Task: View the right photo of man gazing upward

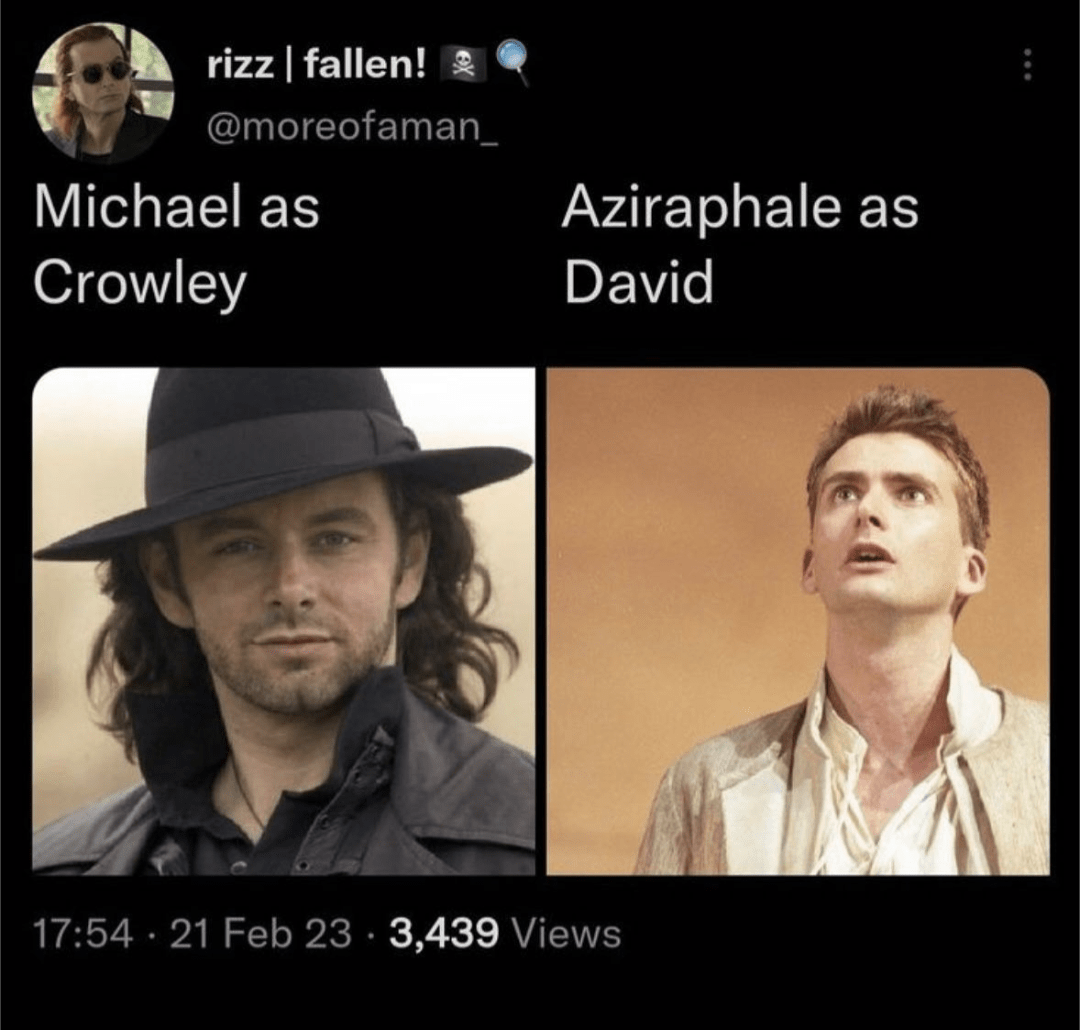Action: (798, 621)
